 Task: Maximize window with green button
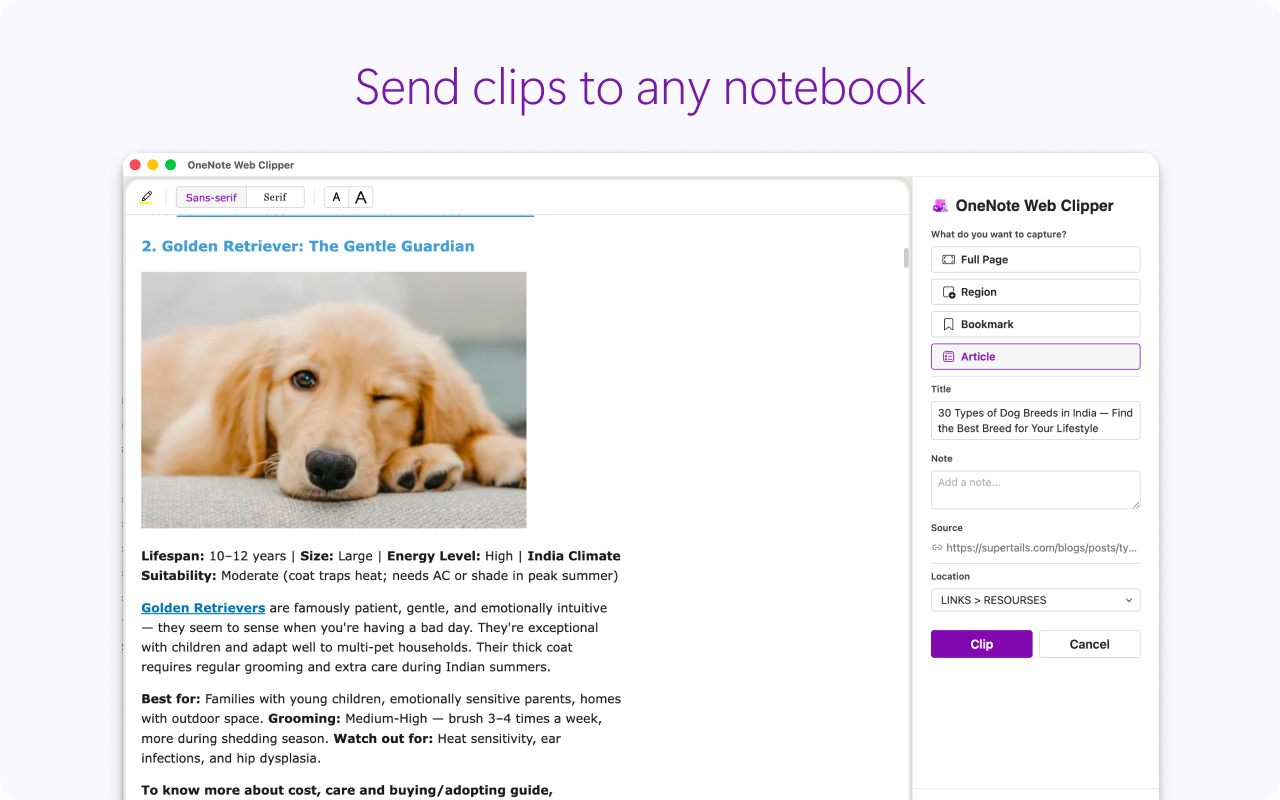click(x=171, y=165)
